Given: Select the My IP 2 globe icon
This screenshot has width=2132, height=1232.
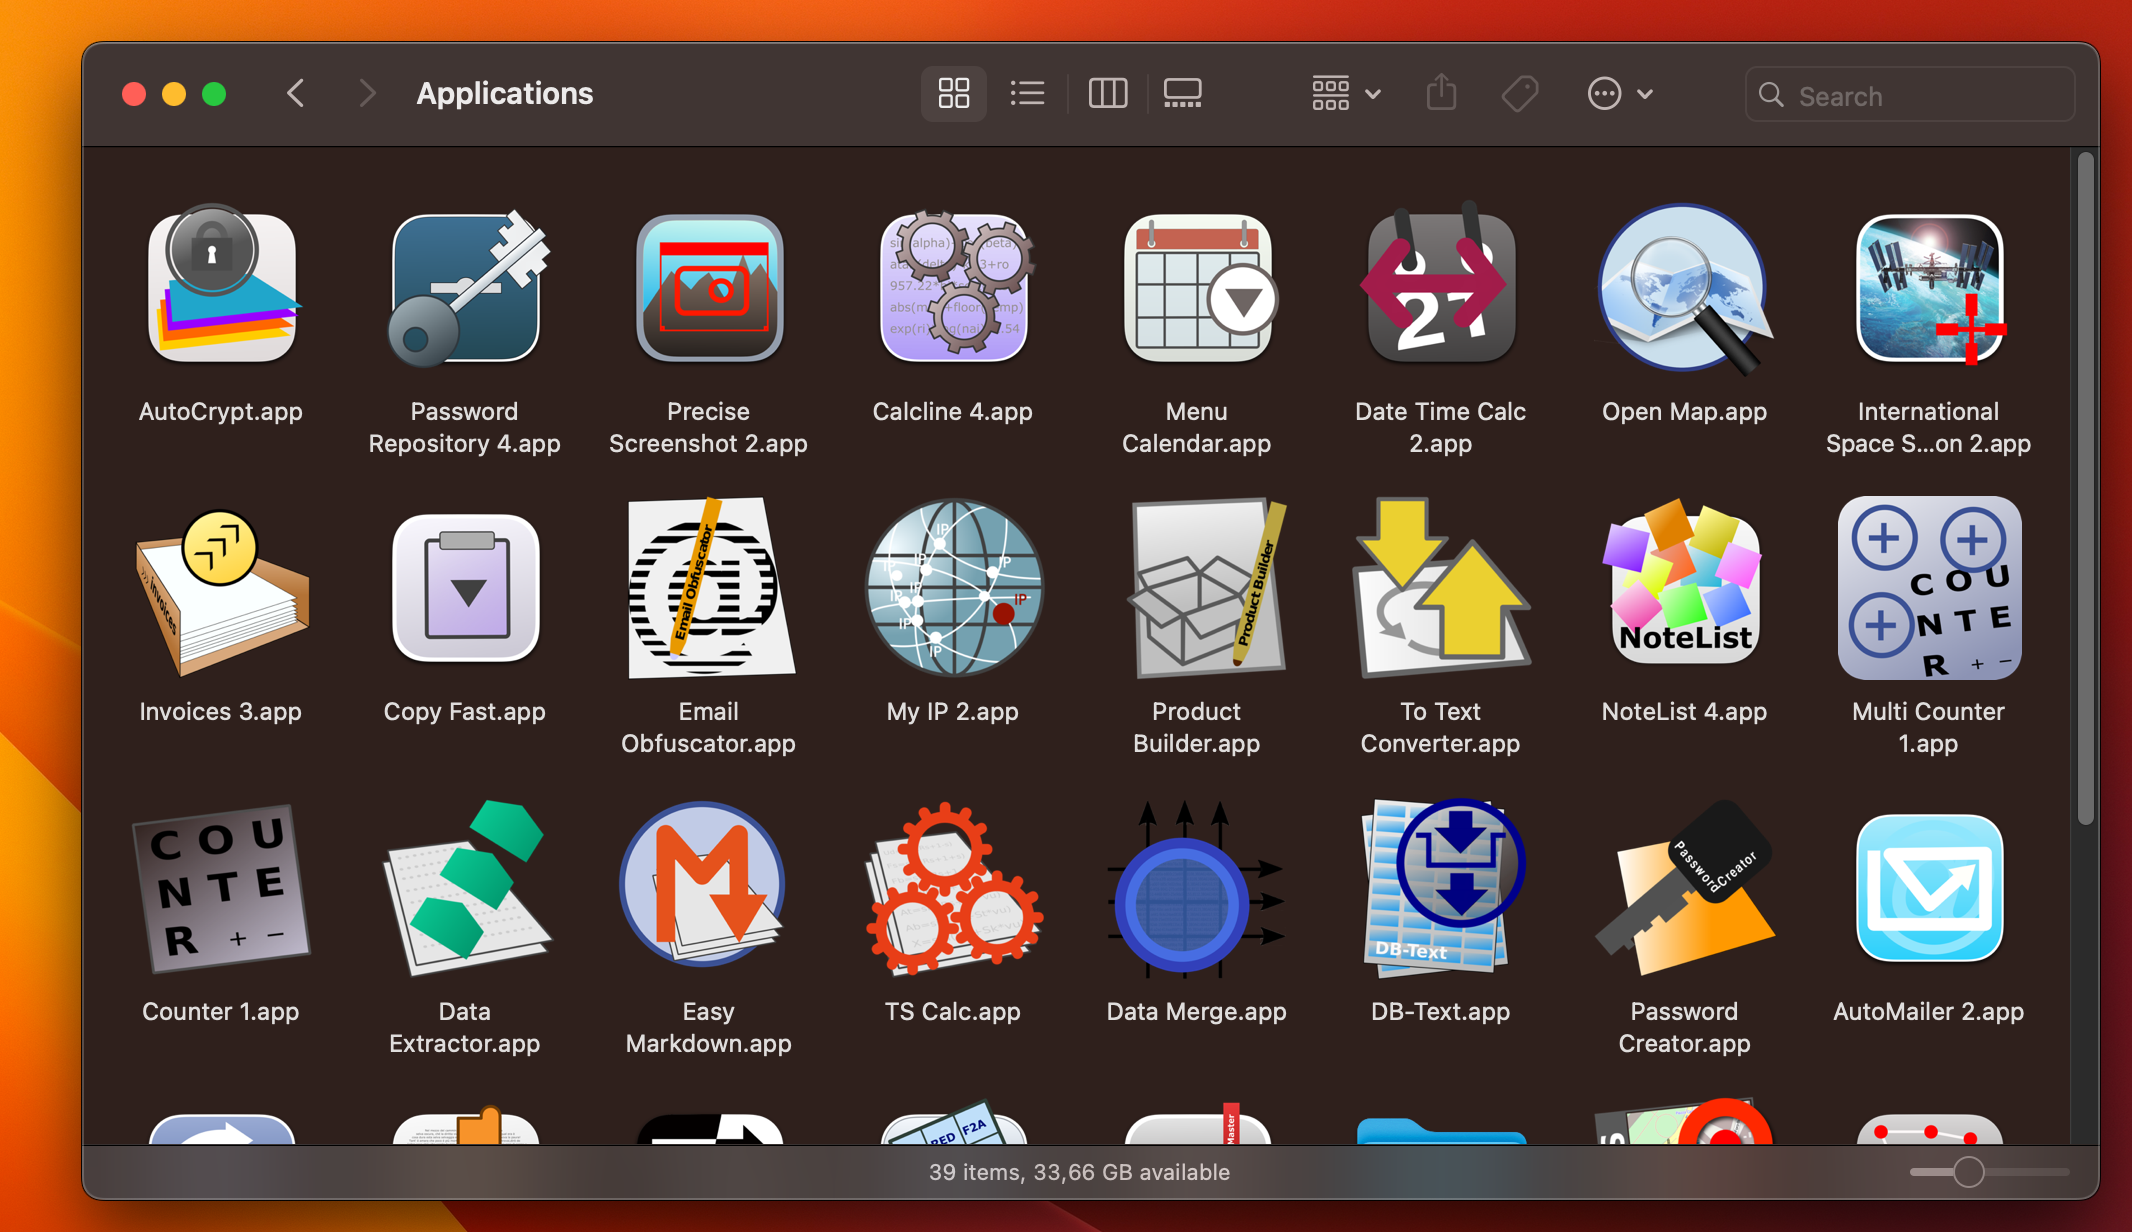Looking at the screenshot, I should tap(953, 588).
